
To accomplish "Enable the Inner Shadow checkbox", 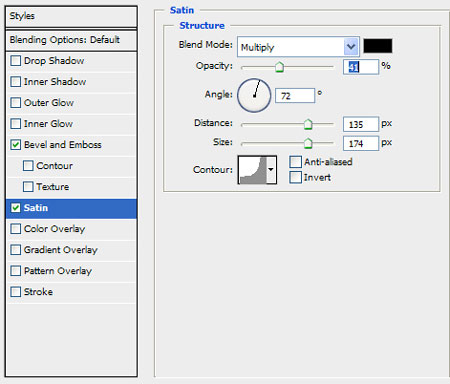I will pos(16,82).
